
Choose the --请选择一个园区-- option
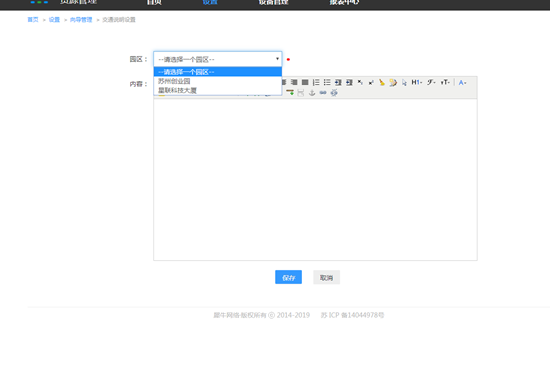pos(217,72)
